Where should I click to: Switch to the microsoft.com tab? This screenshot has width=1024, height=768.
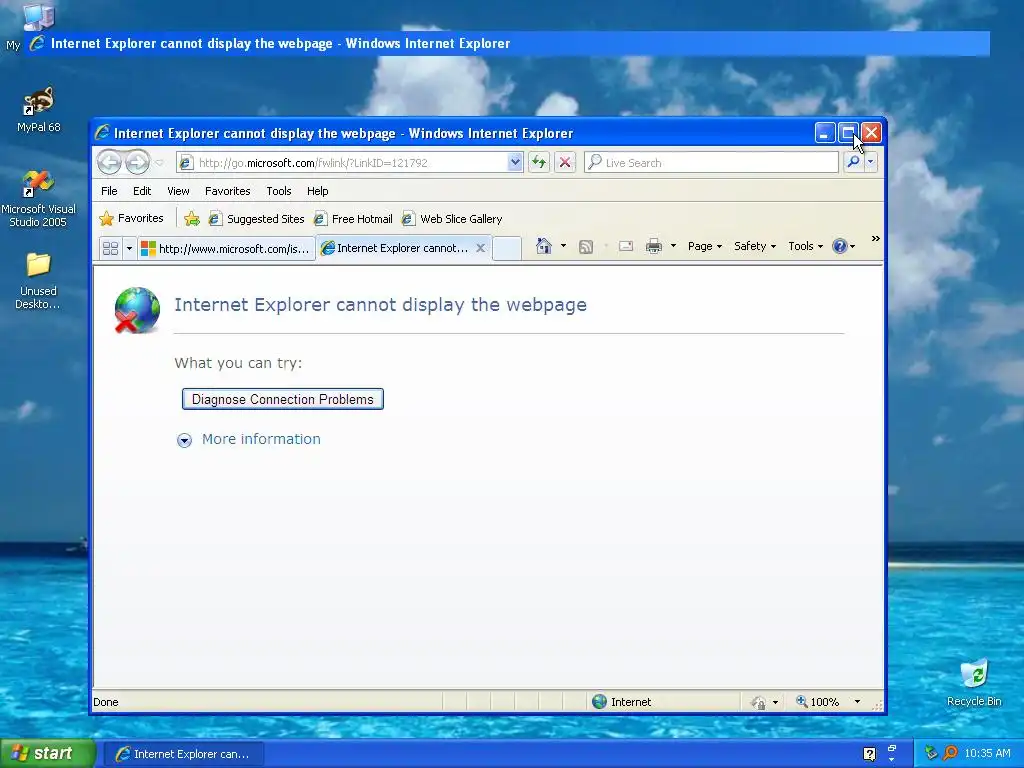[x=226, y=248]
